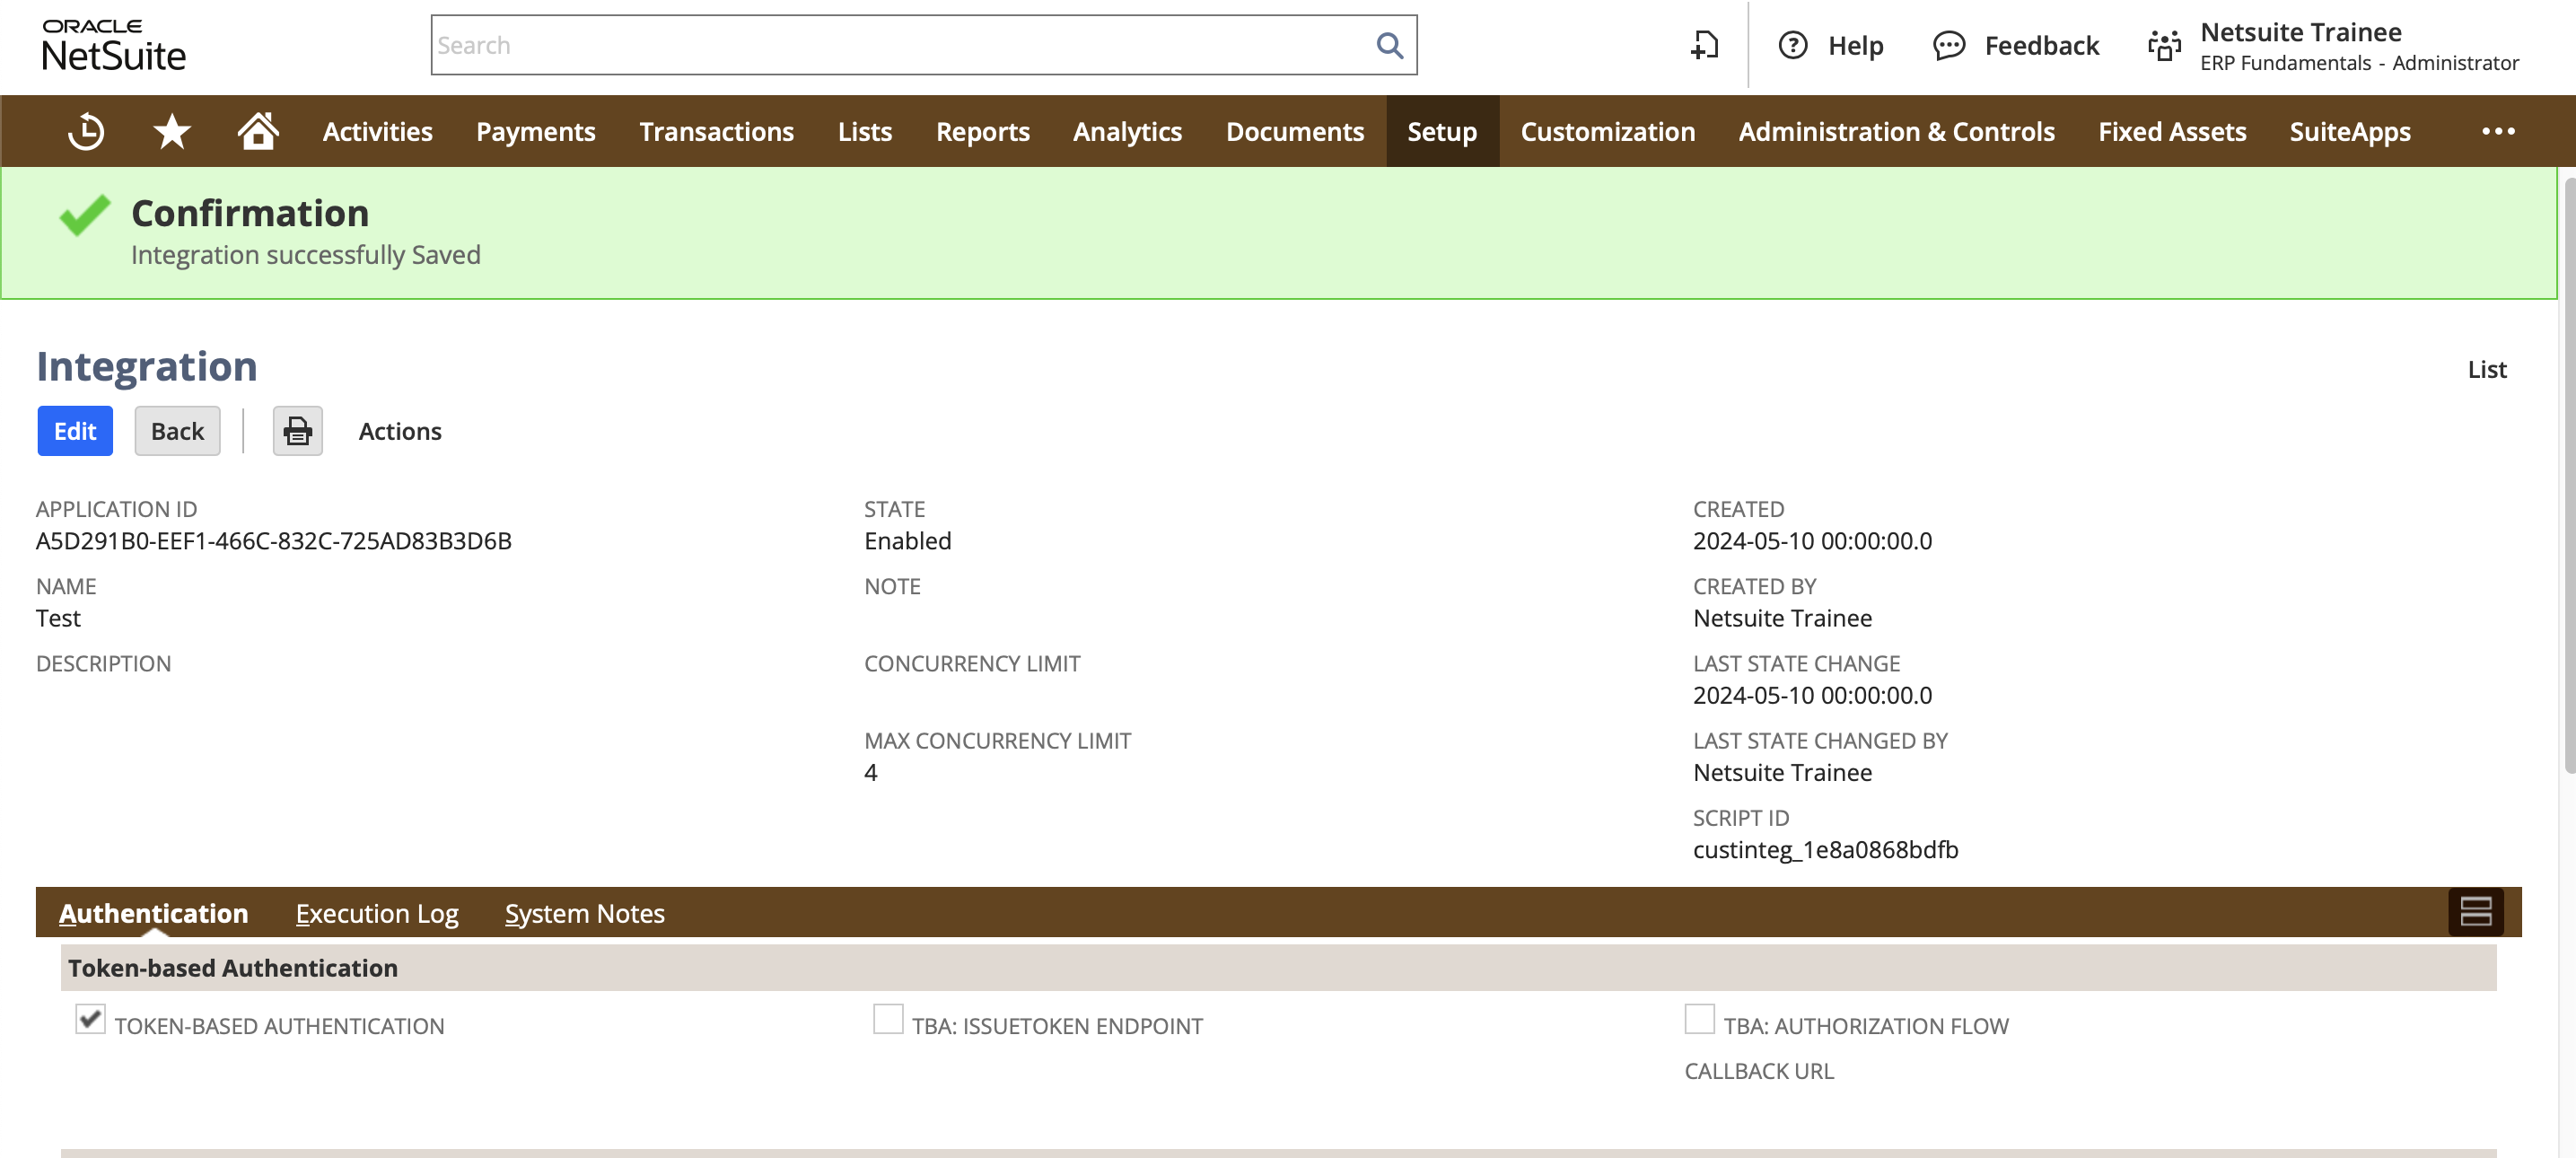Toggle Token-Based Authentication checkbox
Viewport: 2576px width, 1158px height.
coord(90,1019)
